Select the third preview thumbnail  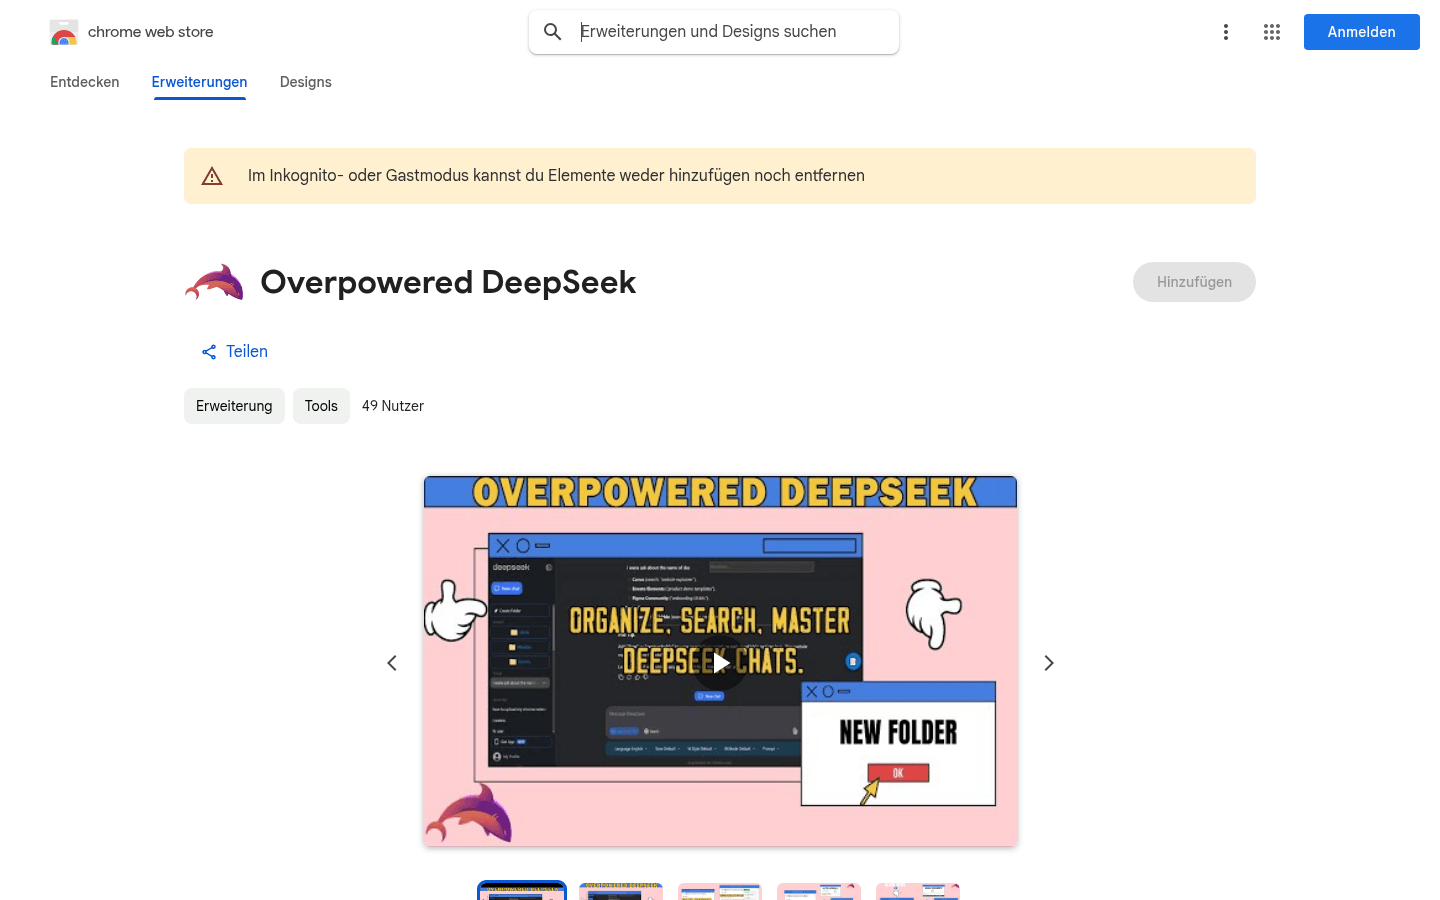click(720, 891)
